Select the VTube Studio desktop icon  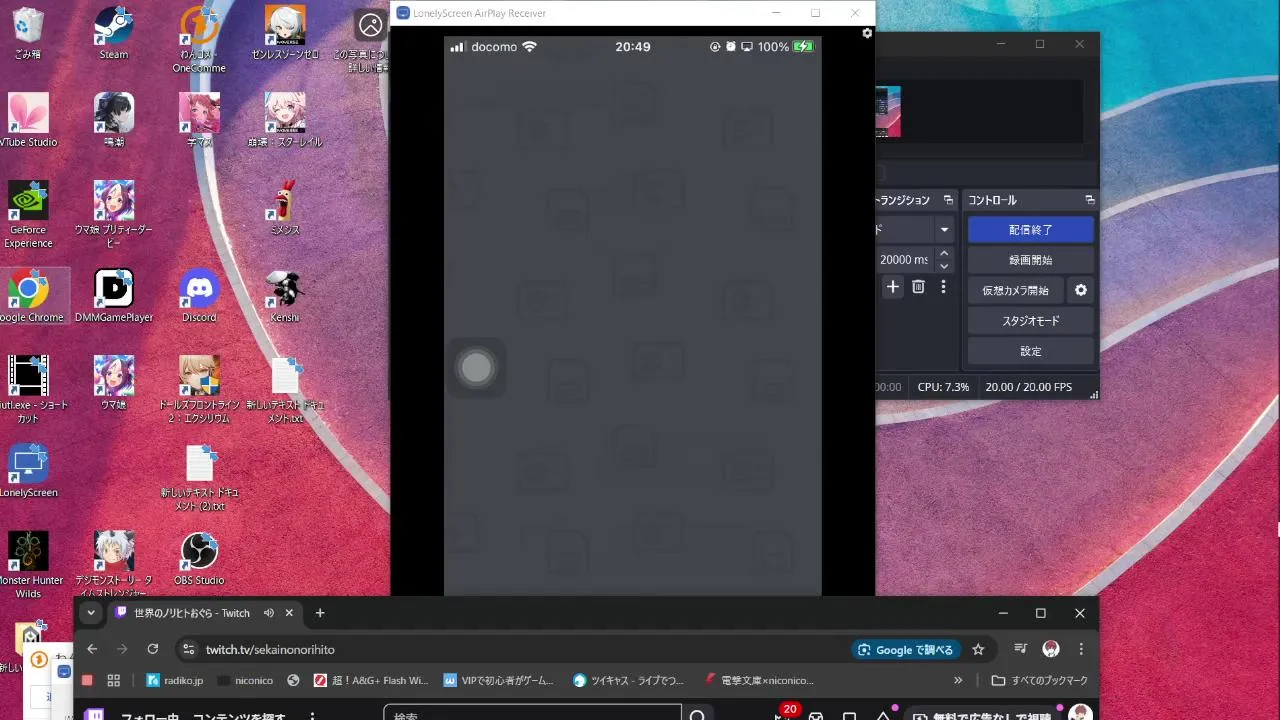click(28, 120)
